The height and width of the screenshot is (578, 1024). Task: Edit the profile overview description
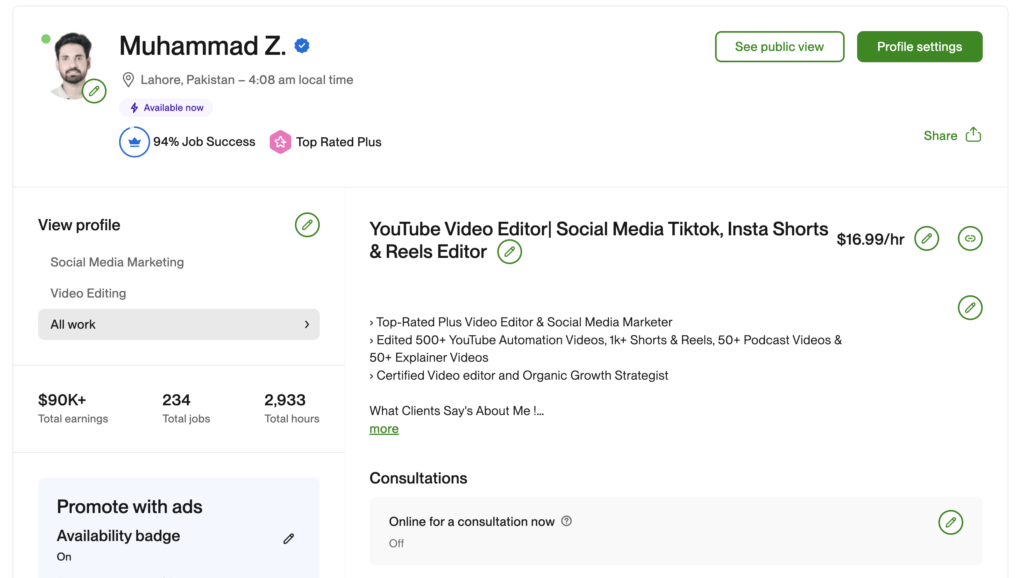click(970, 308)
